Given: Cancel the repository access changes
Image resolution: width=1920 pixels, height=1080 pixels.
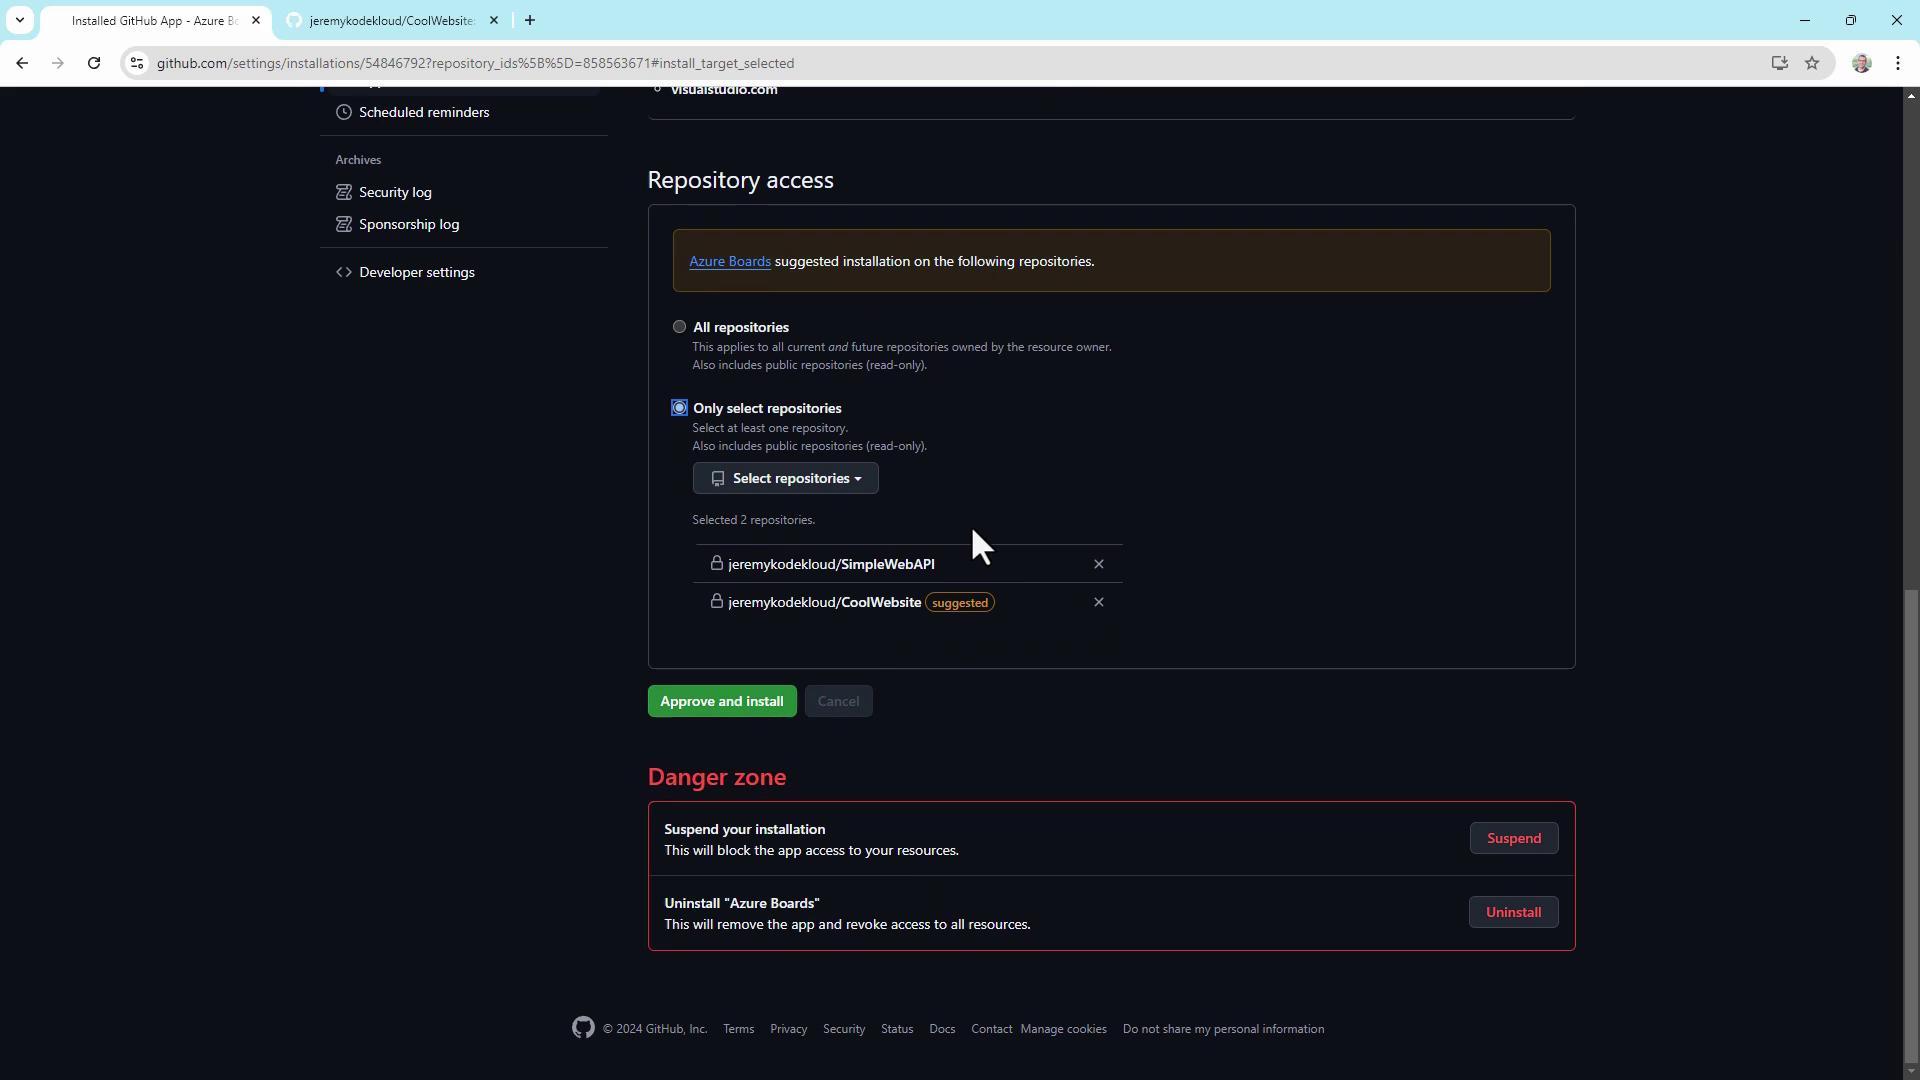Looking at the screenshot, I should (838, 701).
